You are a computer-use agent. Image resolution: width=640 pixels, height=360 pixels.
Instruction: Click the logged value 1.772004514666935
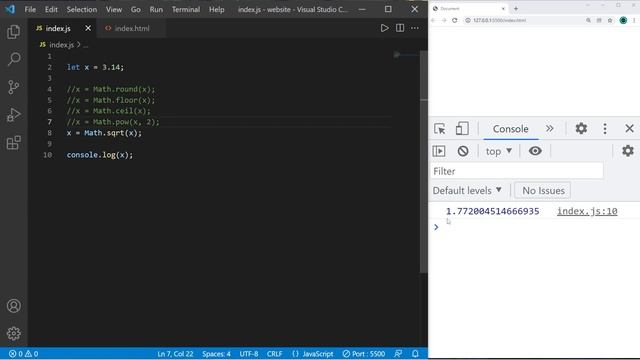(492, 211)
